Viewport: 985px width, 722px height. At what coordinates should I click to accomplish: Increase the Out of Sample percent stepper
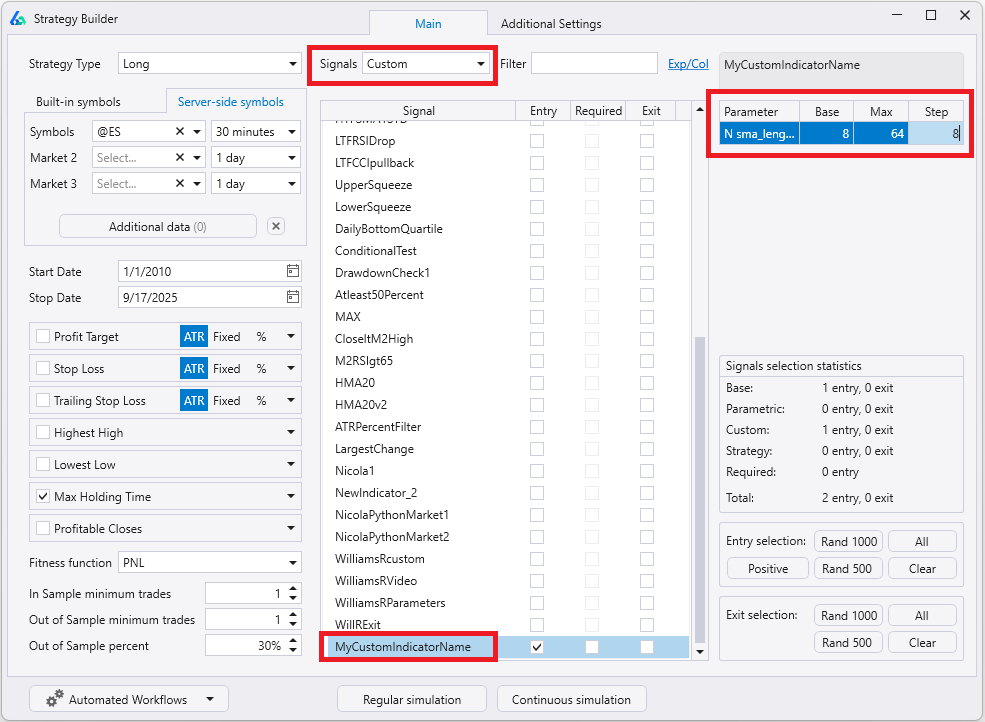pos(293,641)
